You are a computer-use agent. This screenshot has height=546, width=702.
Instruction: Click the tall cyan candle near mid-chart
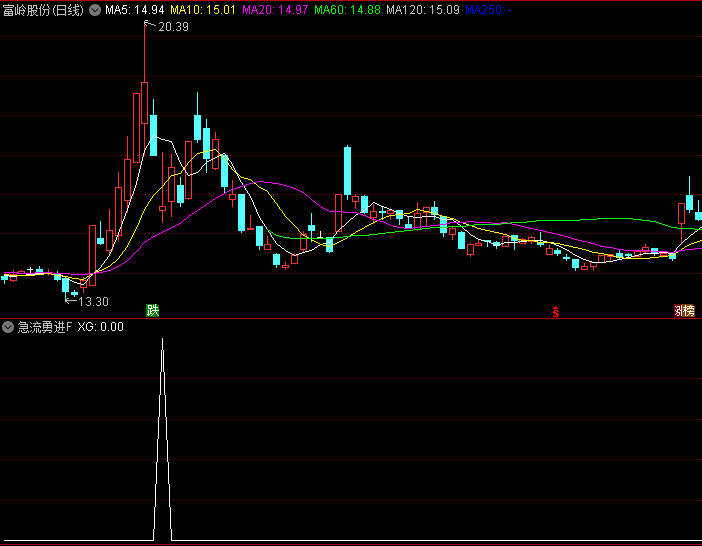click(347, 171)
